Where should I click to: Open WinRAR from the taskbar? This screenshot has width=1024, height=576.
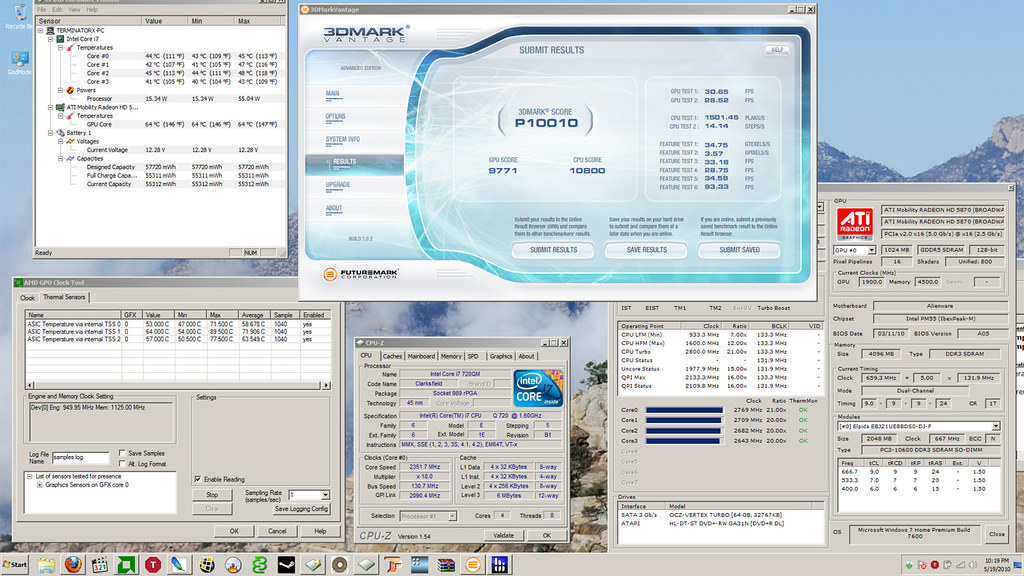click(x=446, y=565)
